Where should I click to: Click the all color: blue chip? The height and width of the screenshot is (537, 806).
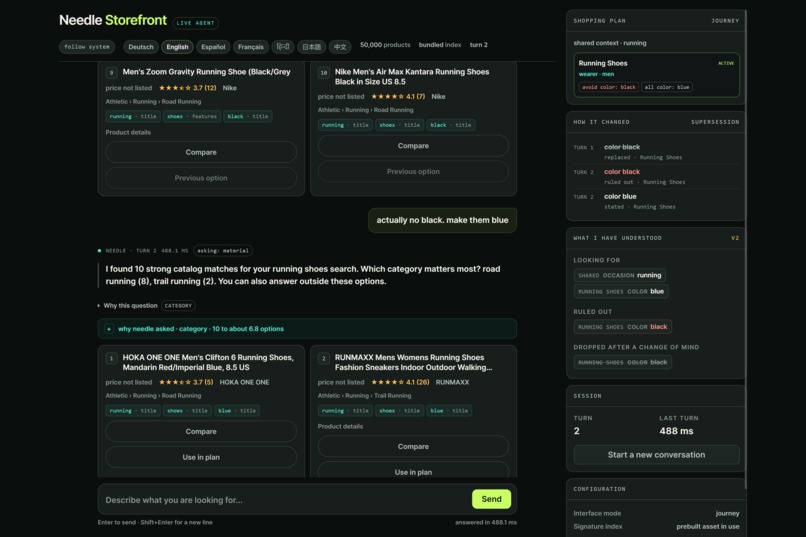pyautogui.click(x=667, y=87)
